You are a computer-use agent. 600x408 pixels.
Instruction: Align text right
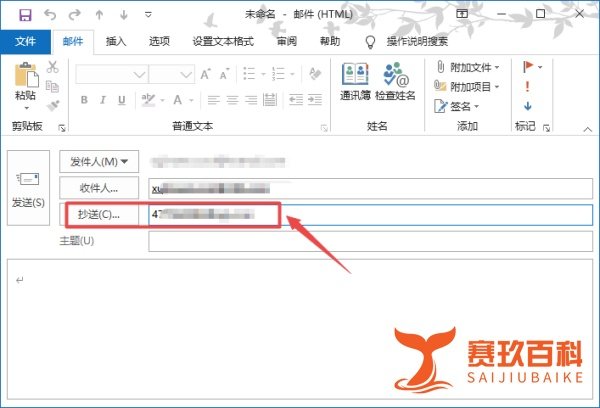[x=251, y=100]
